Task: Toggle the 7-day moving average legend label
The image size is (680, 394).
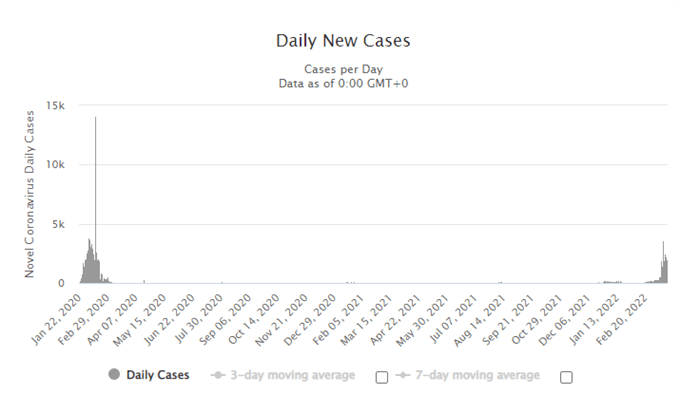Action: click(x=477, y=375)
